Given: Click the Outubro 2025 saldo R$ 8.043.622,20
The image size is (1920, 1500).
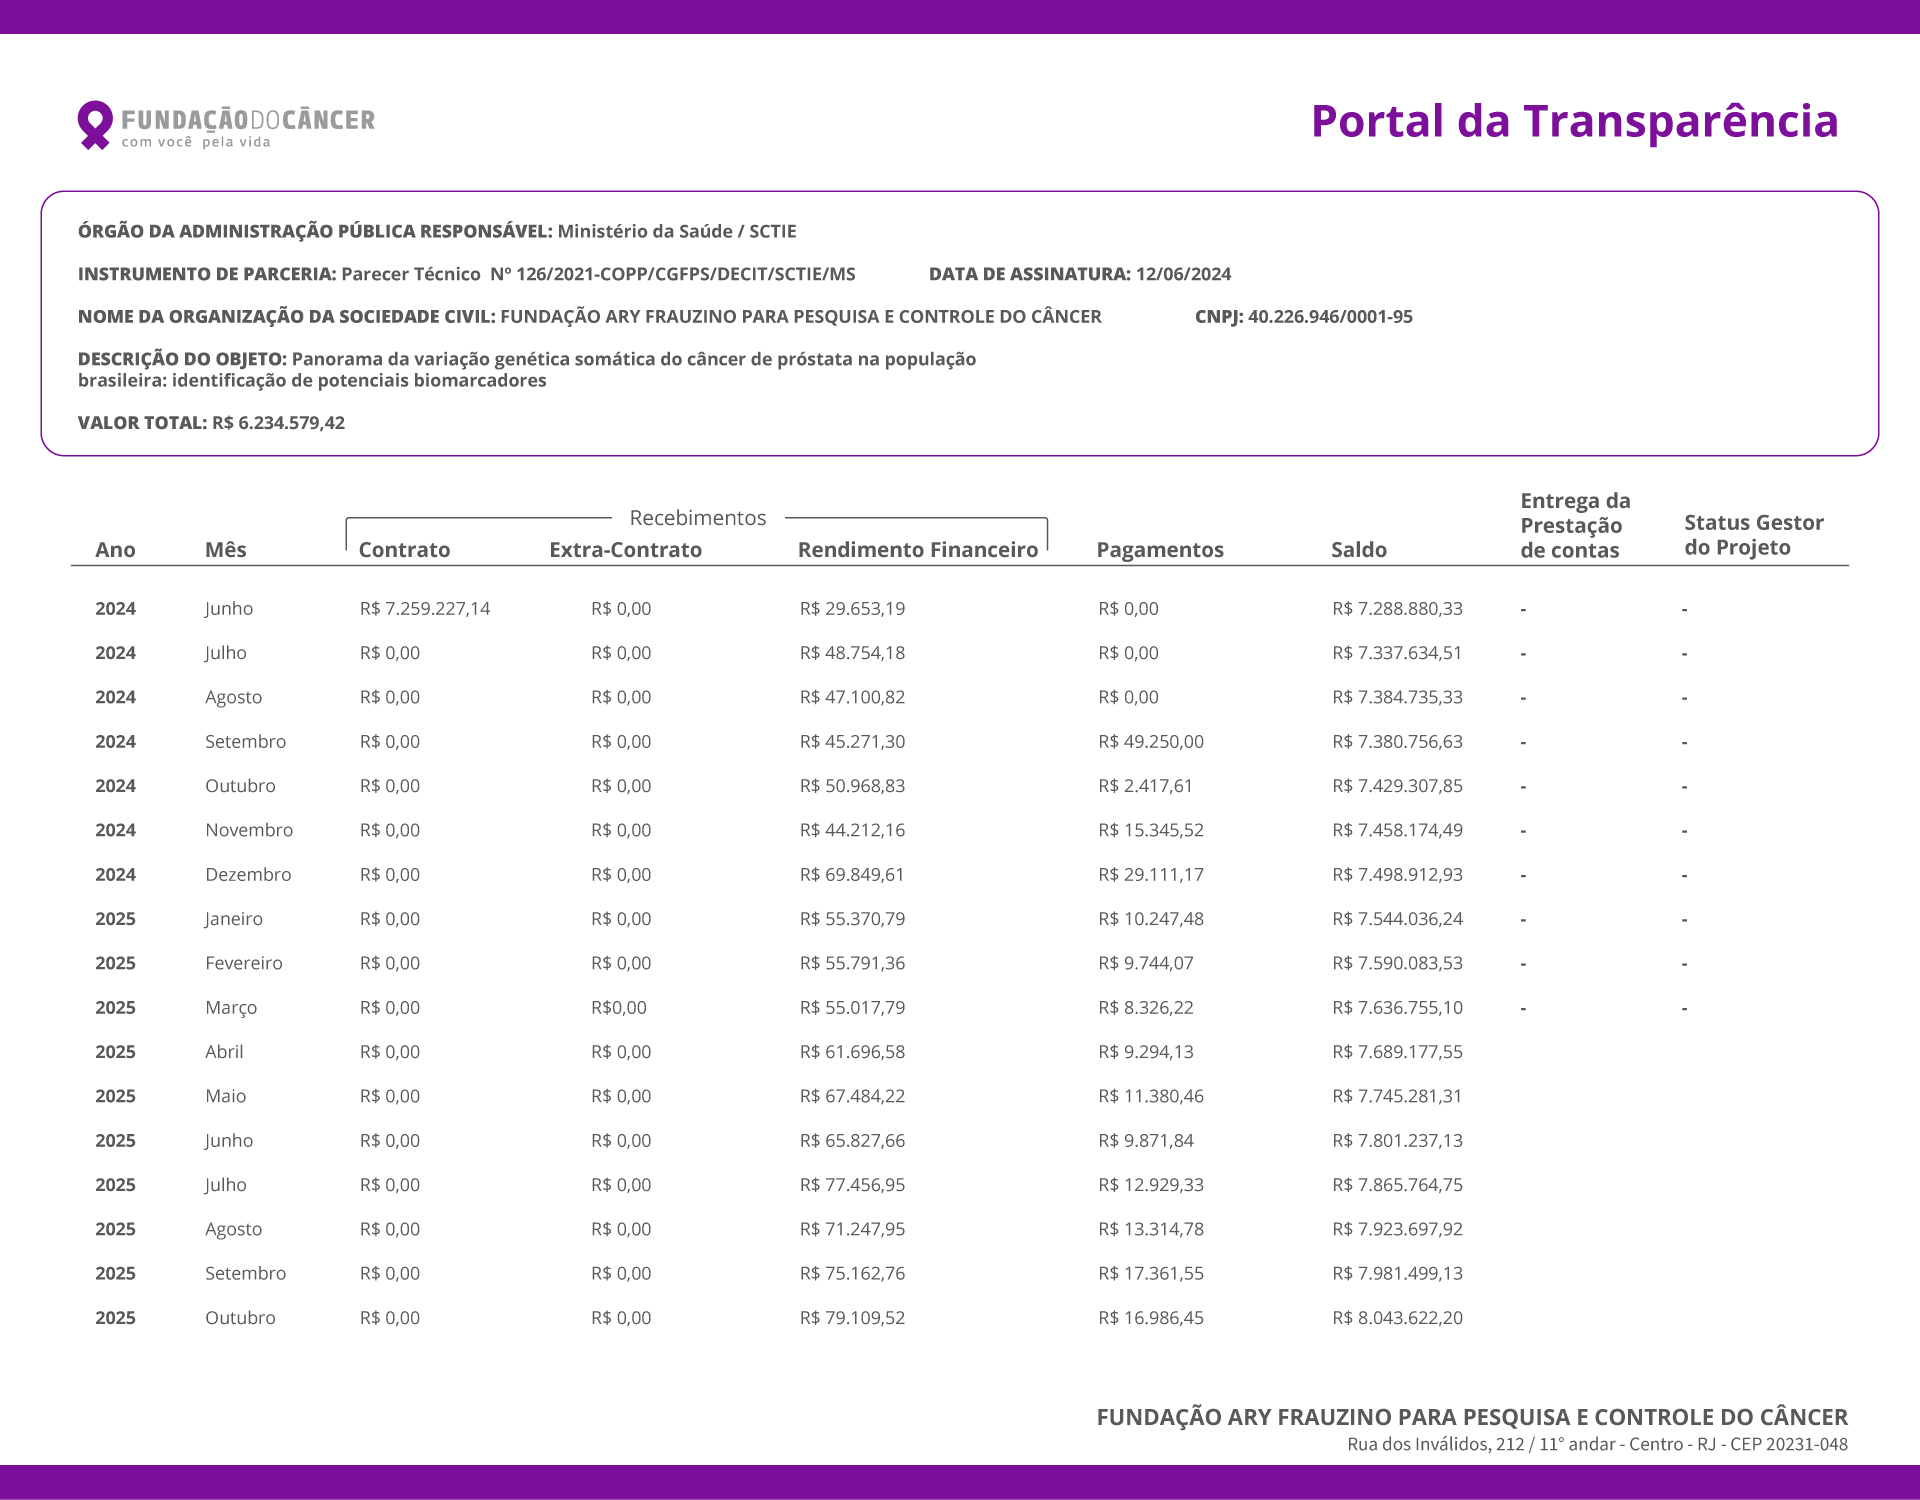Looking at the screenshot, I should click(1397, 1318).
